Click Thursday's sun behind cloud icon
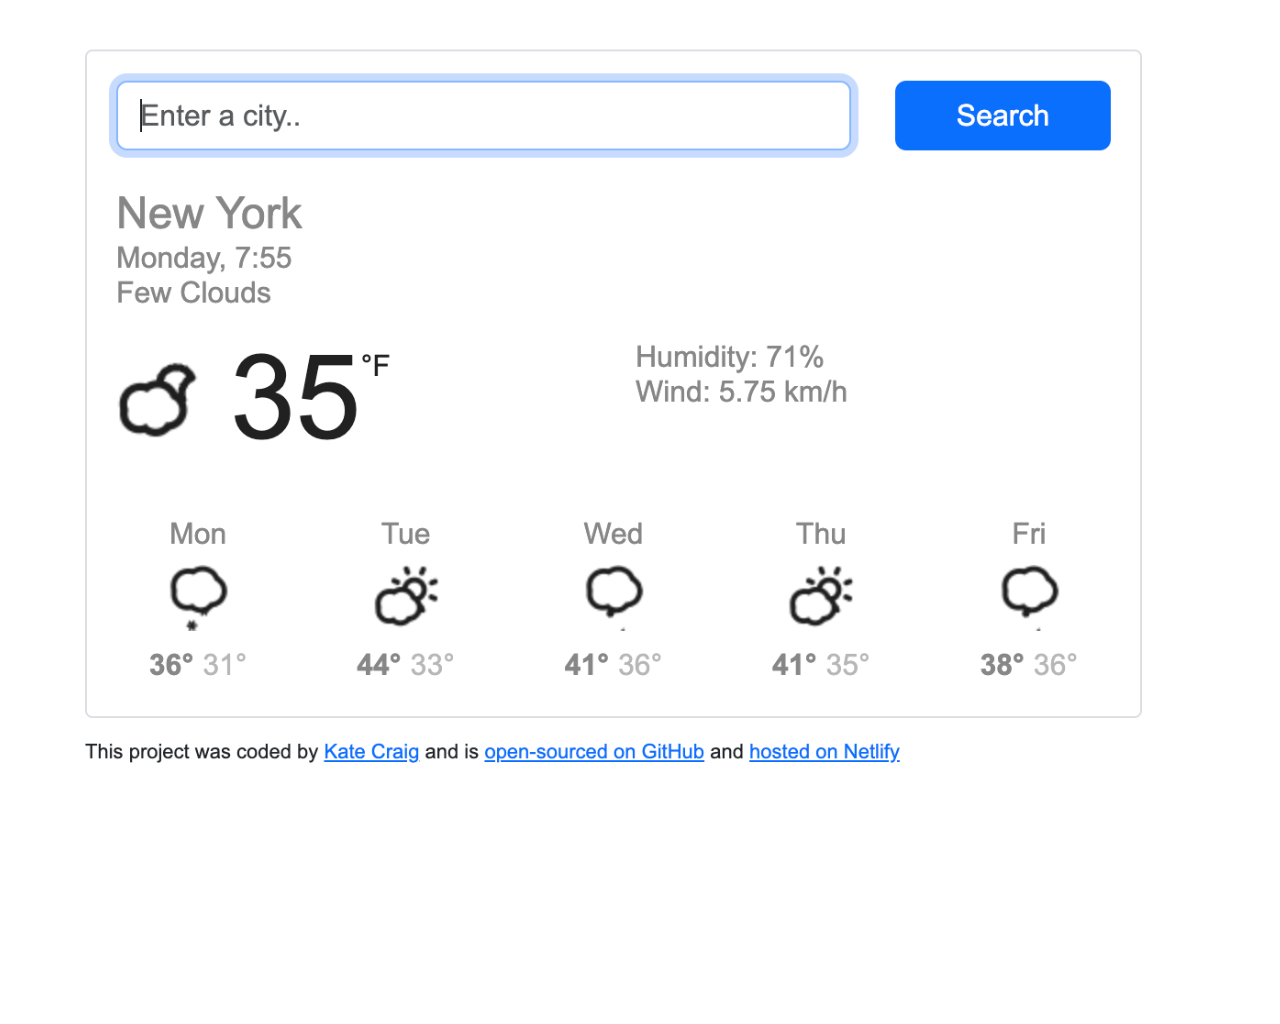This screenshot has width=1280, height=1024. [x=820, y=596]
